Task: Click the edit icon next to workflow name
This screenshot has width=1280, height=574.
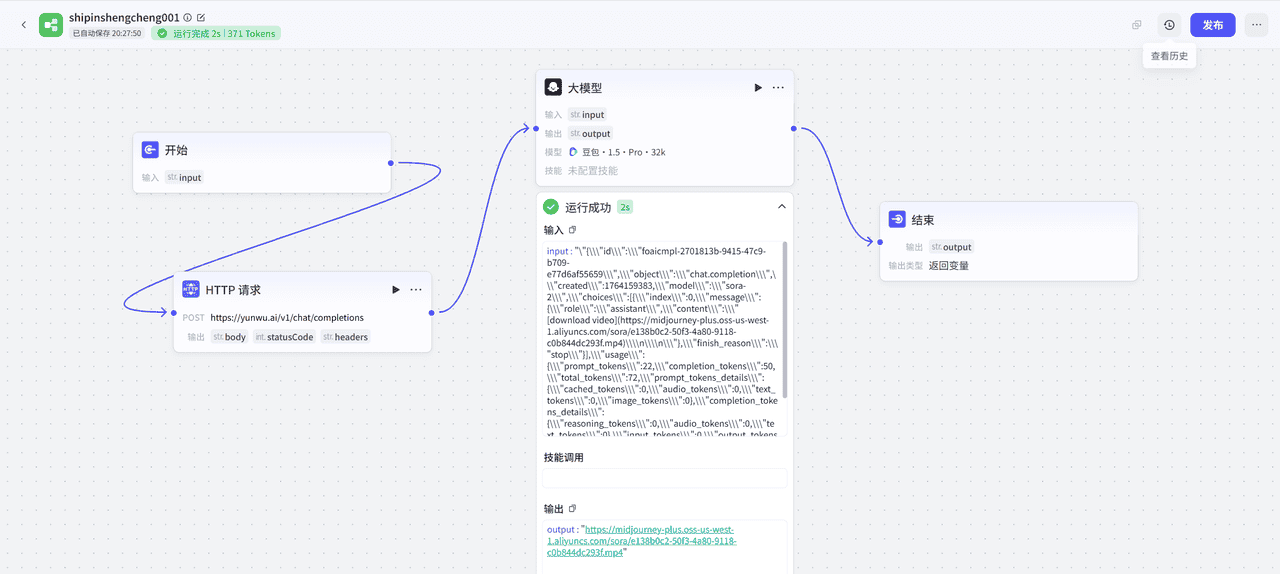Action: coord(201,17)
